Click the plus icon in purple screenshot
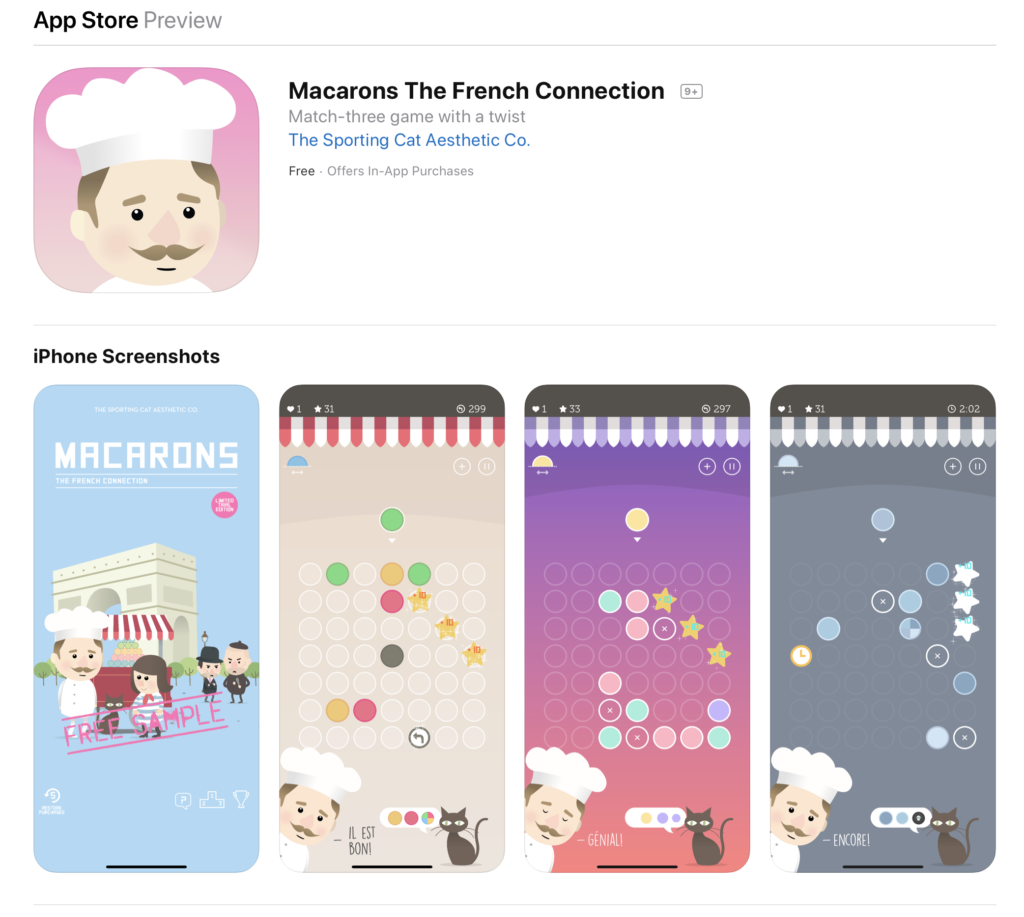 (707, 466)
